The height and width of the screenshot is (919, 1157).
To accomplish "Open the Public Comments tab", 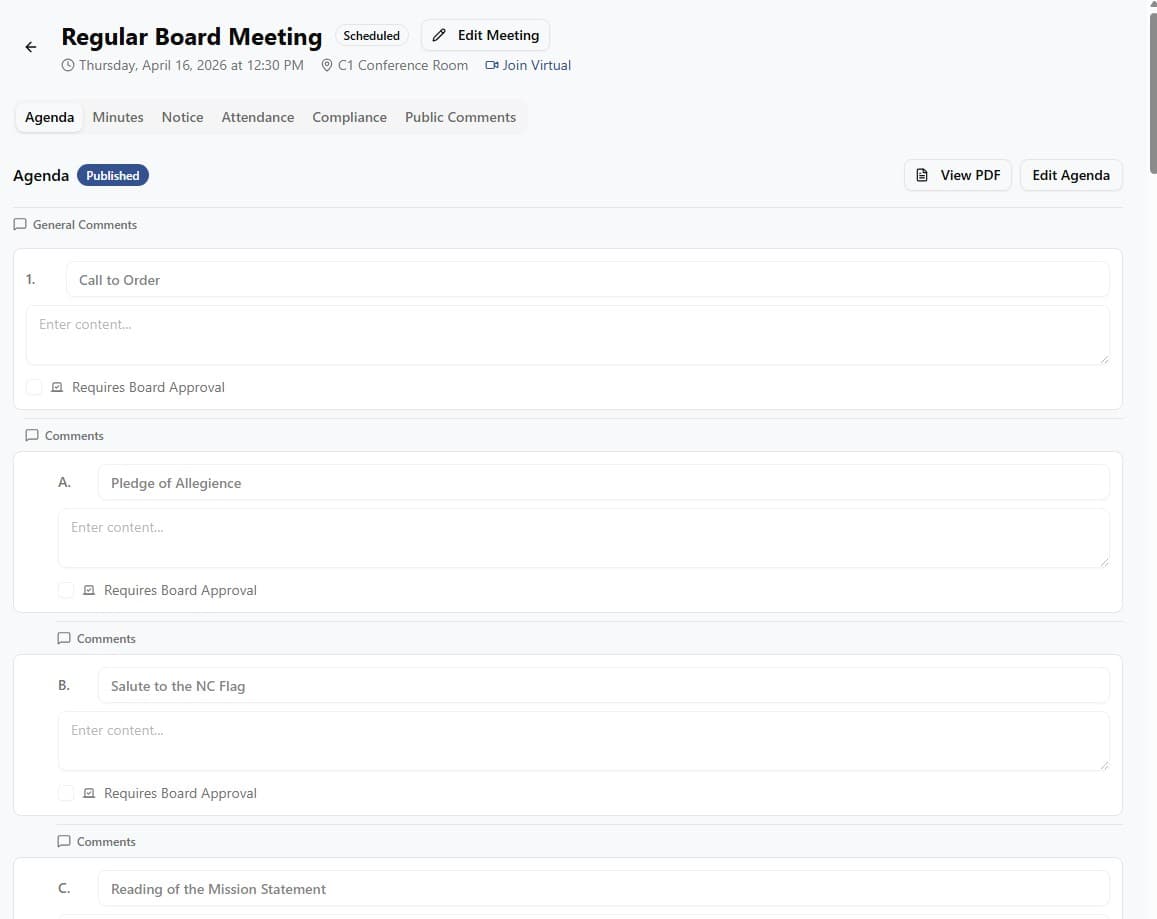I will (x=460, y=117).
